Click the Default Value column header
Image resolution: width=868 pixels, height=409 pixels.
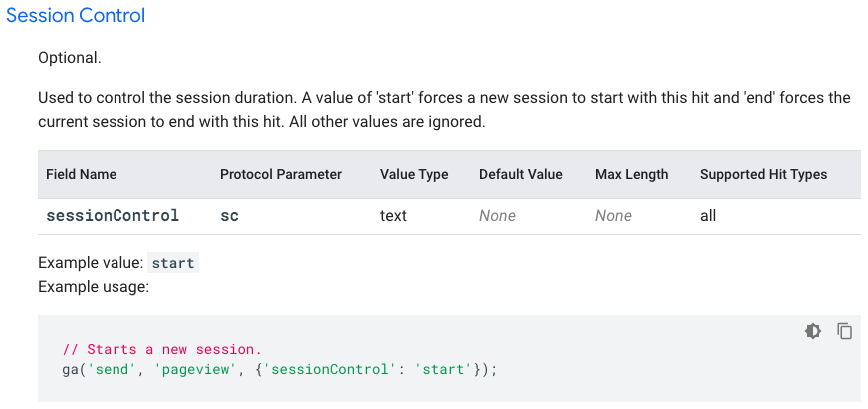[521, 174]
